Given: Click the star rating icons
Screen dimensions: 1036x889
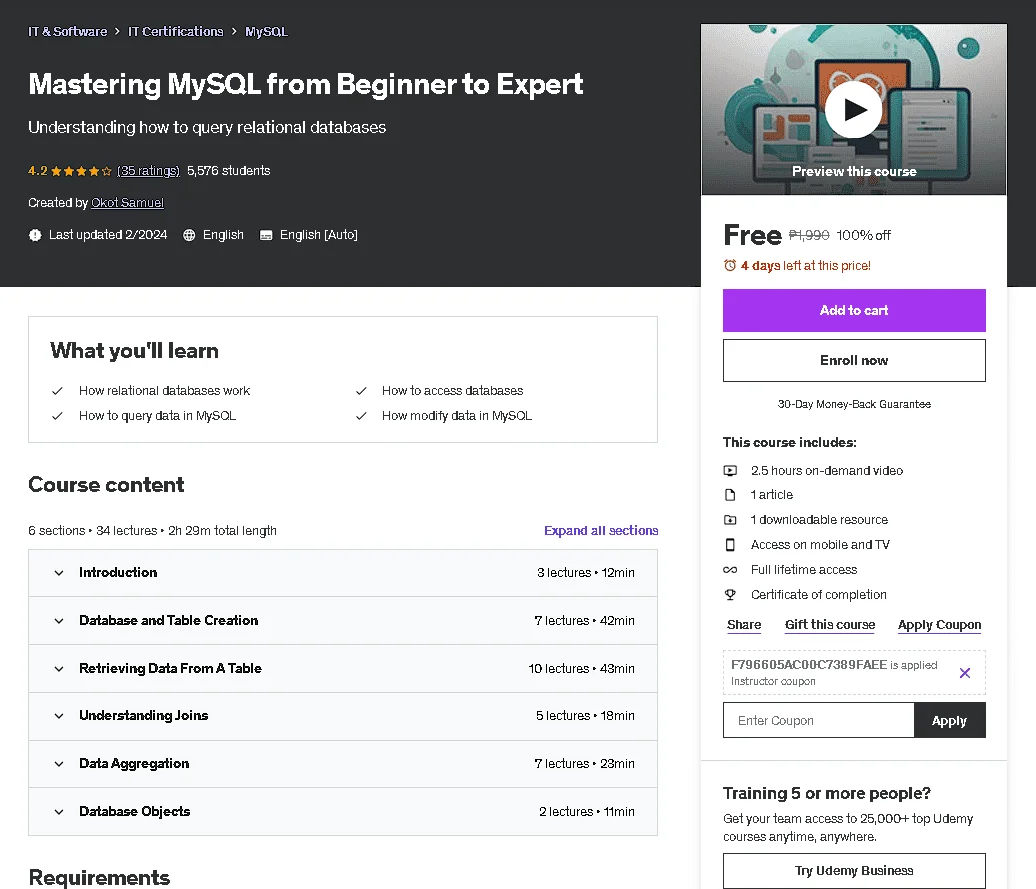Looking at the screenshot, I should 81,171.
